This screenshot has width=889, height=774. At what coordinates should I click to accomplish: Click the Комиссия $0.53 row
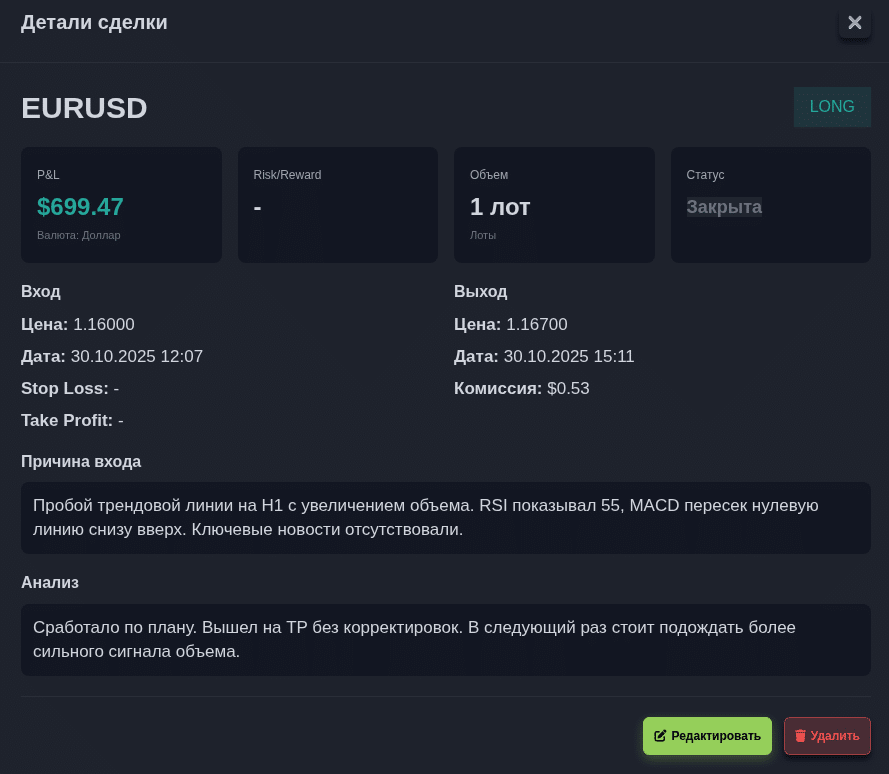coord(522,388)
